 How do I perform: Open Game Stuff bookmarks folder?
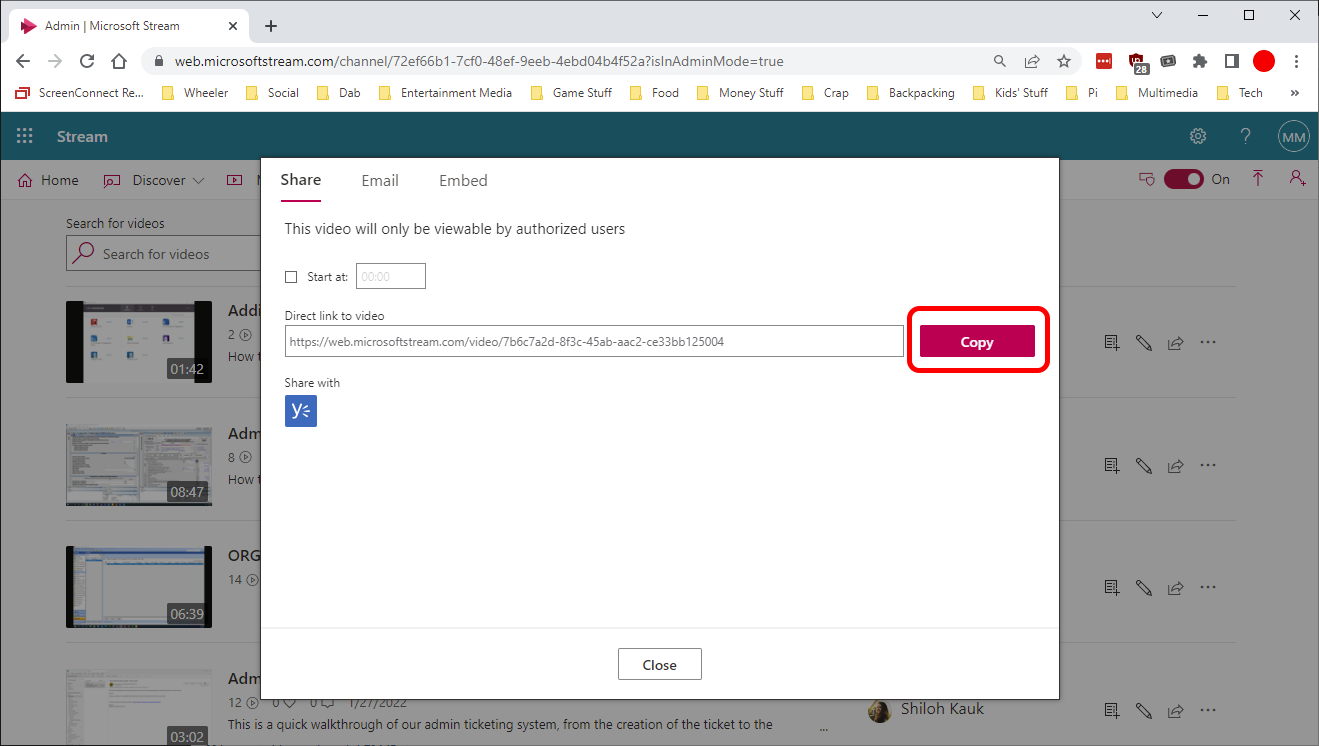click(x=571, y=93)
